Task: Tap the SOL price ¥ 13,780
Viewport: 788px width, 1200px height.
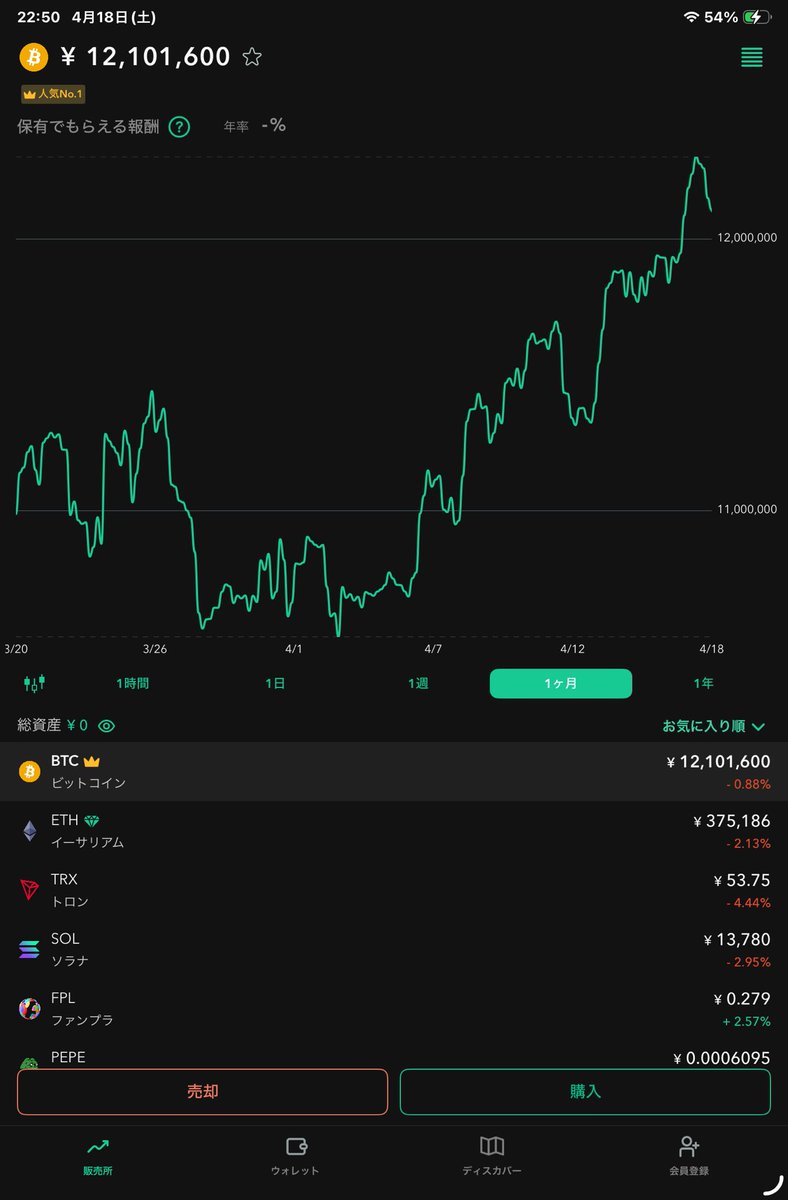Action: pyautogui.click(x=737, y=940)
